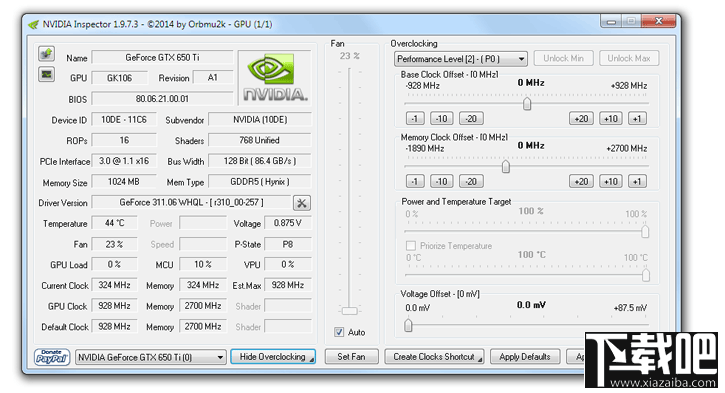Click Base Clock Offset +20 button
725x393 pixels.
[581, 118]
